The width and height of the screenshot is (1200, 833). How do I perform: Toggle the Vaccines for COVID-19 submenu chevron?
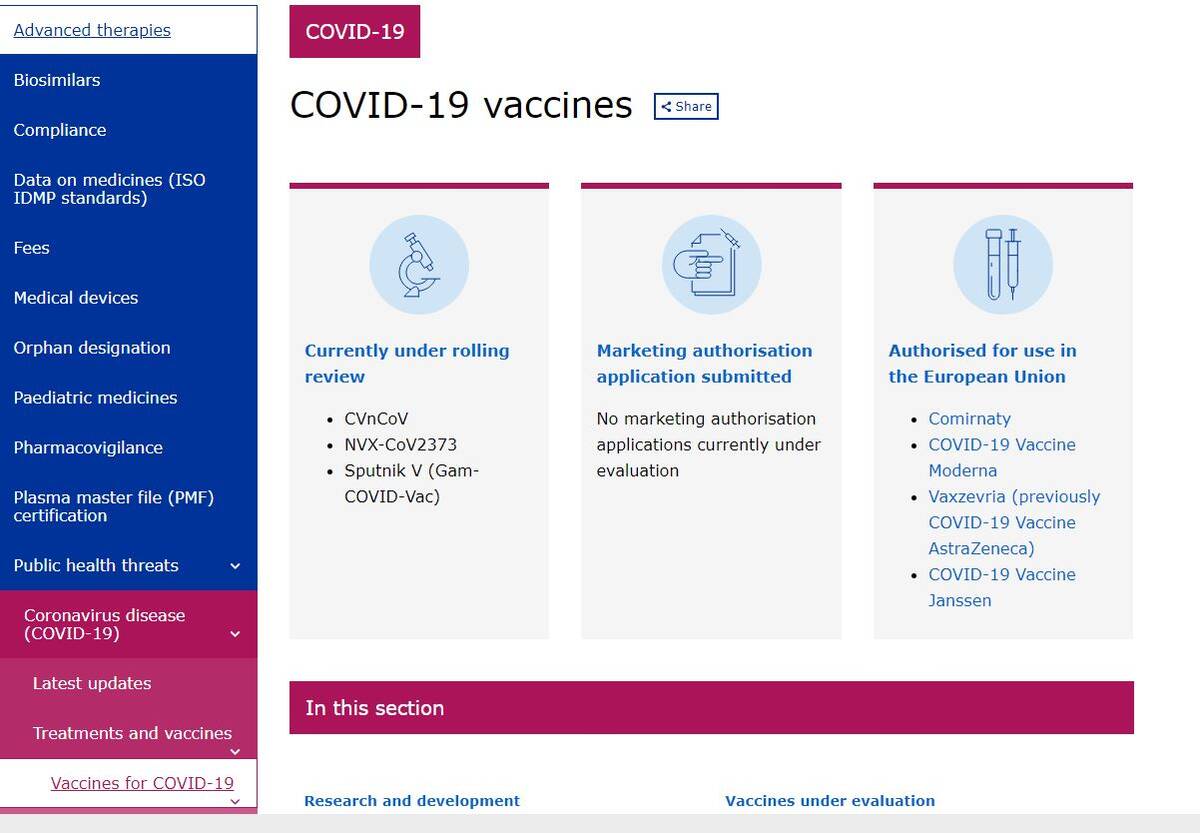pos(235,800)
